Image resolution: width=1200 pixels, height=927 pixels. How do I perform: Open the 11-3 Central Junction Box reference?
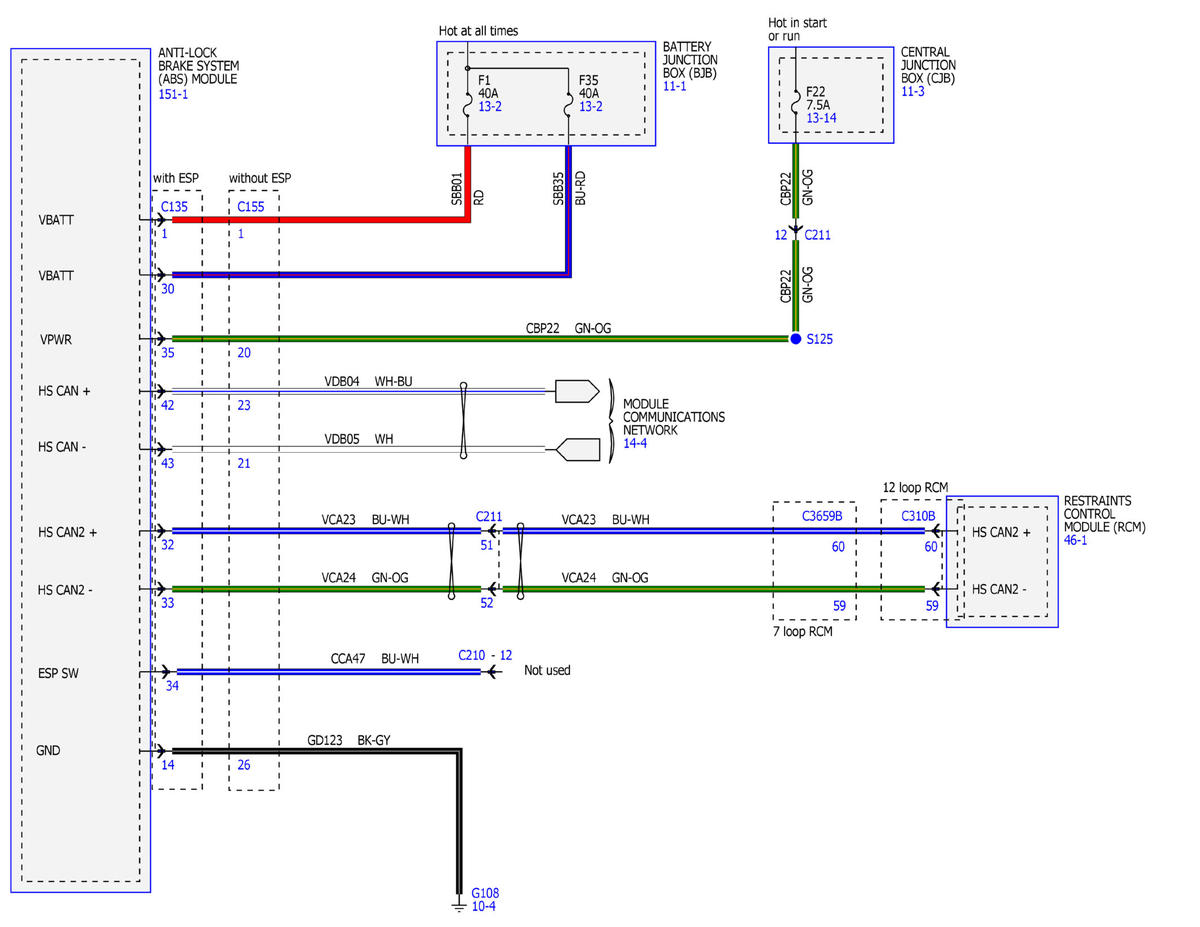913,92
